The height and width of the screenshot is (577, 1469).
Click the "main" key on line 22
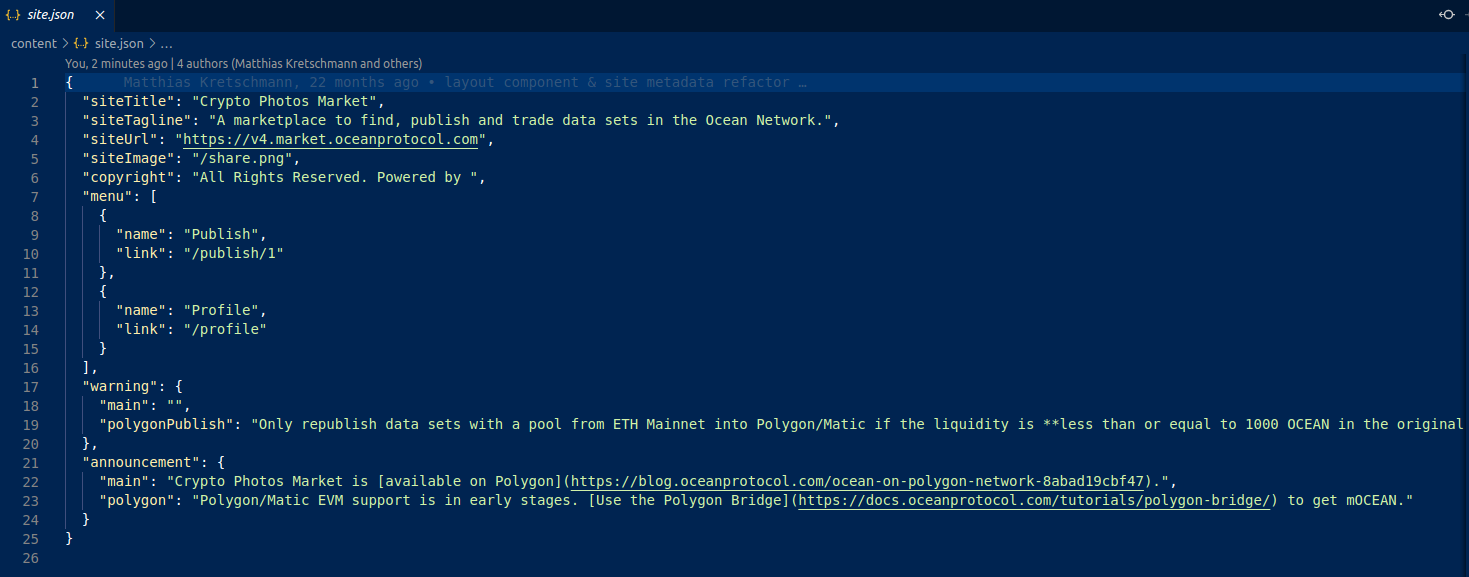point(125,481)
